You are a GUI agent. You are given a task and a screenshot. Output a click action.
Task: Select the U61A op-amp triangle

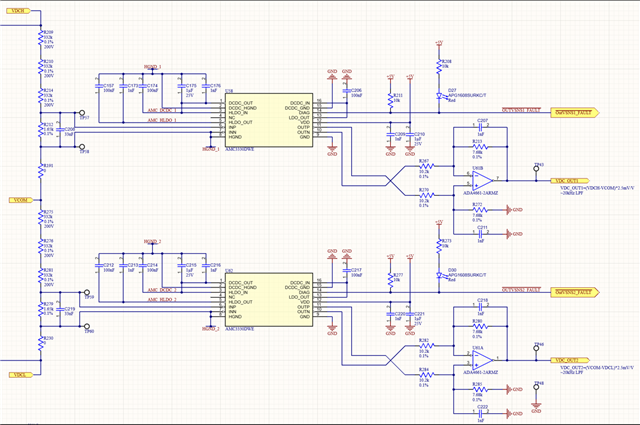[x=482, y=360]
